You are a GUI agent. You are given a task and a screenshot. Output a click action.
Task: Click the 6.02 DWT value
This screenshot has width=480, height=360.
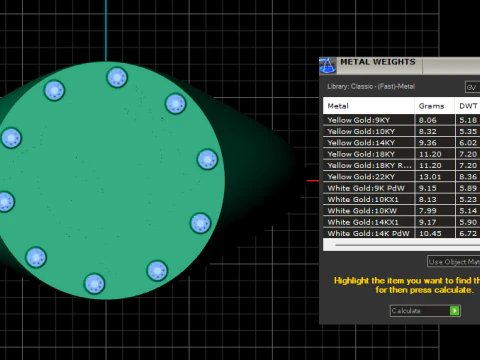tap(468, 143)
